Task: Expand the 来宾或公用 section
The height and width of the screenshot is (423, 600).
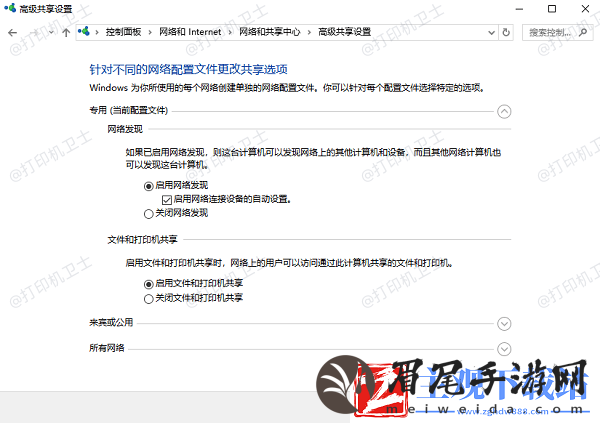Action: [x=504, y=324]
